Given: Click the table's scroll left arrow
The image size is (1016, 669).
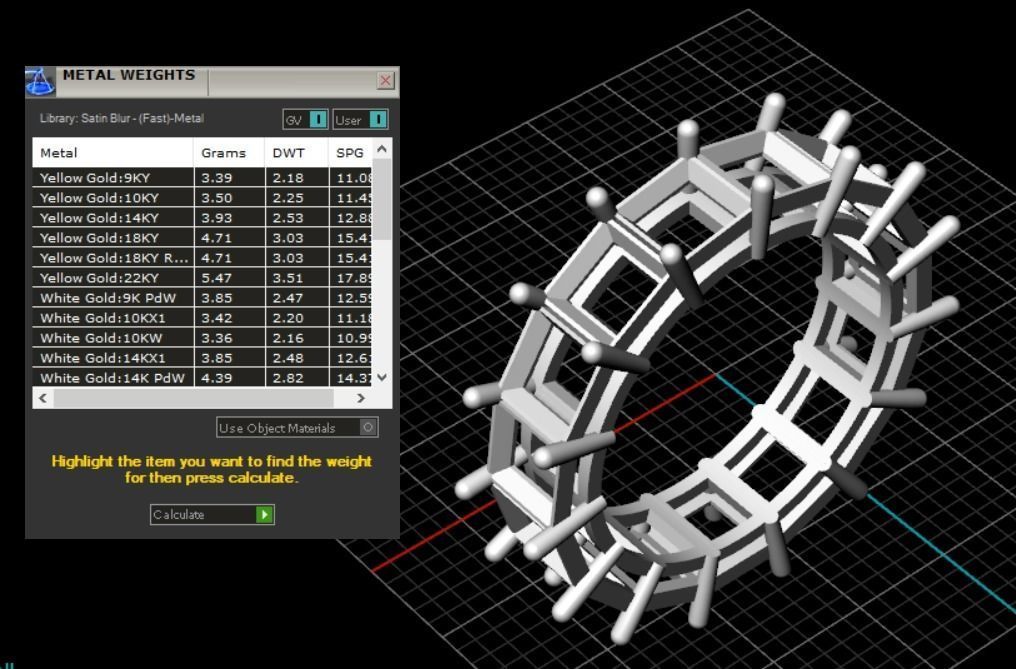Looking at the screenshot, I should (43, 398).
